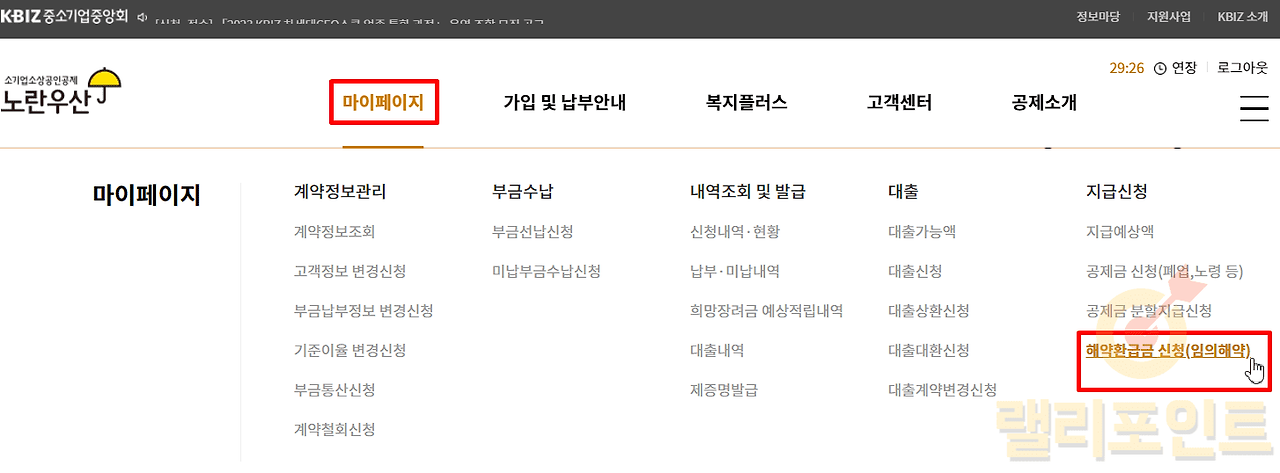Open the 계약정보조회 submenu link

tap(334, 232)
